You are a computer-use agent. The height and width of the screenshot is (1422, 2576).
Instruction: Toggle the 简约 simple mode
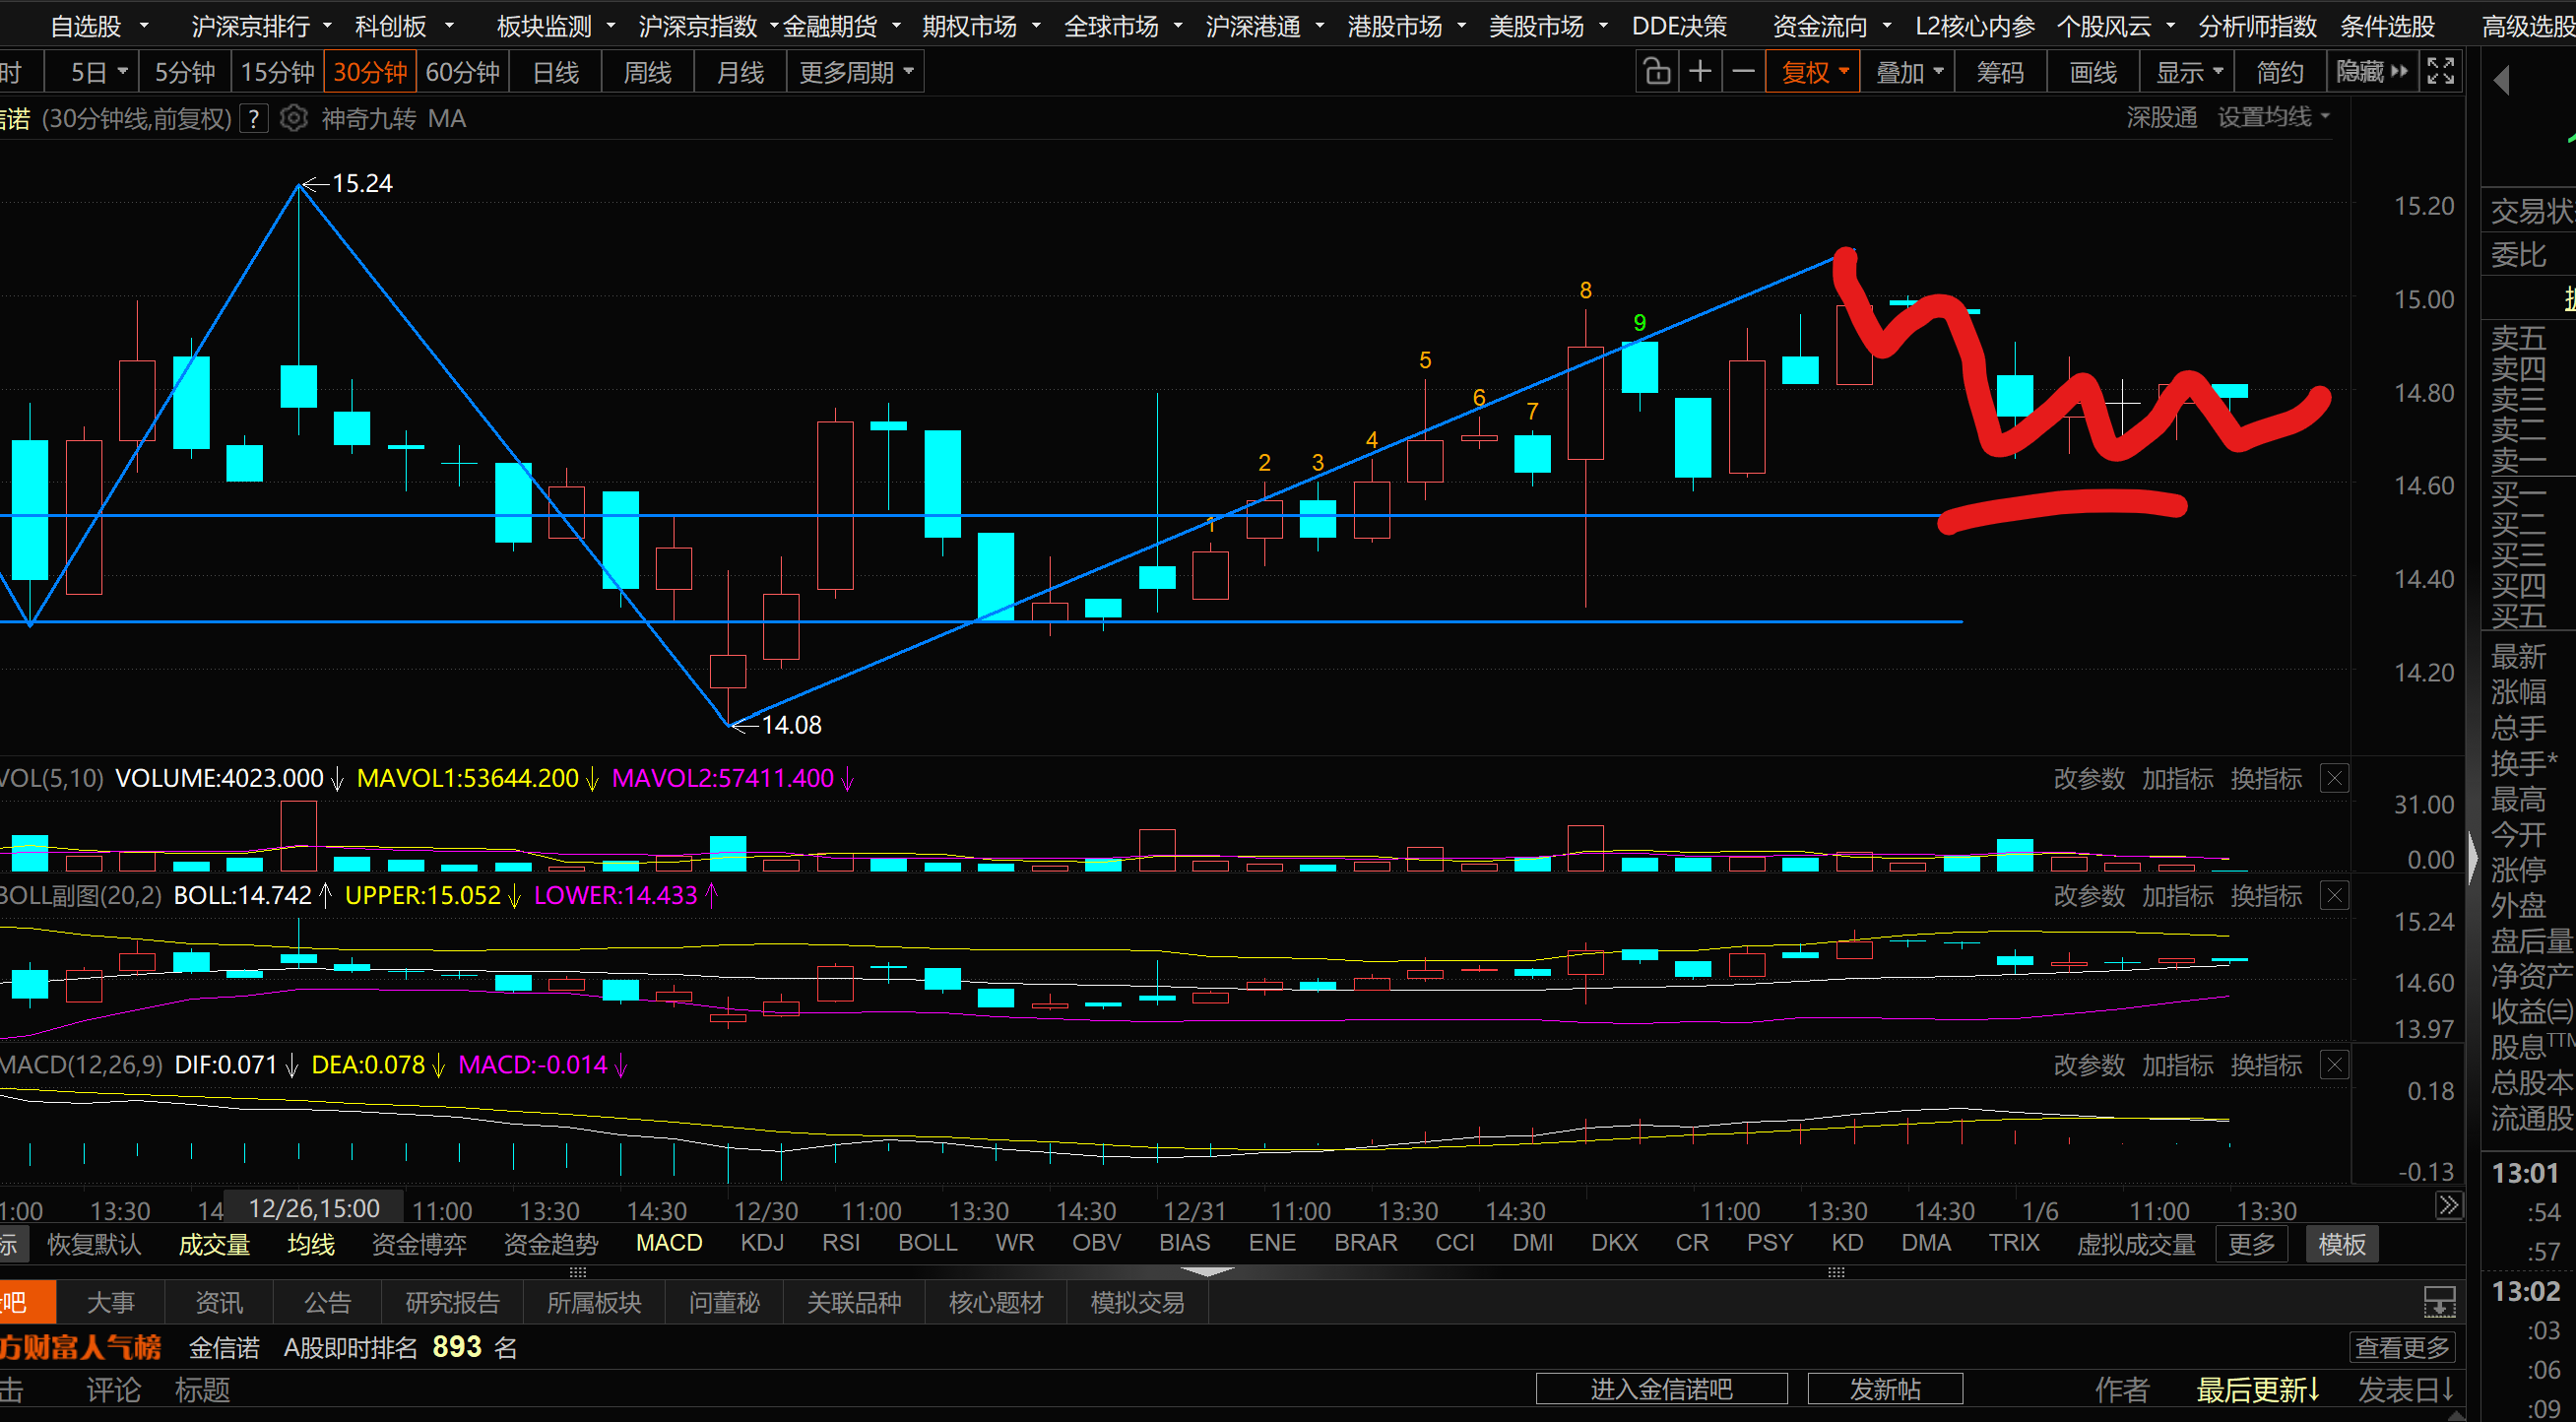tap(2279, 72)
